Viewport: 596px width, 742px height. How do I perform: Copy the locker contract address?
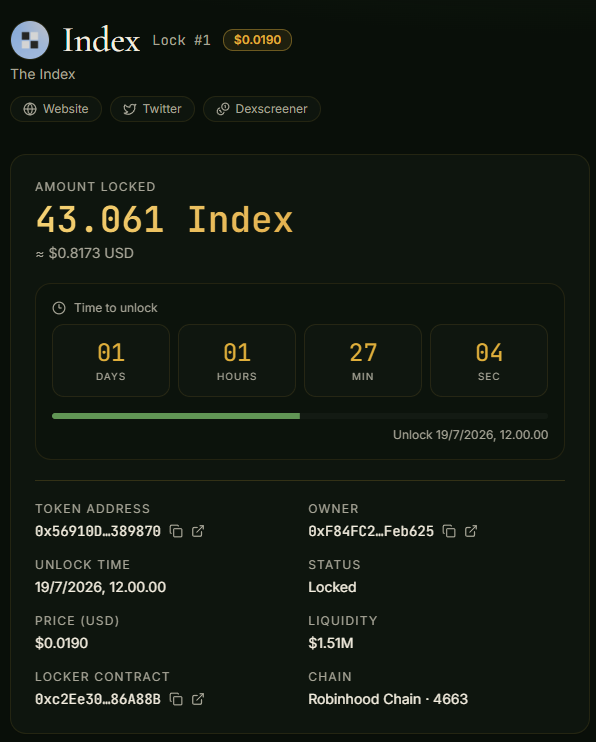tap(176, 699)
